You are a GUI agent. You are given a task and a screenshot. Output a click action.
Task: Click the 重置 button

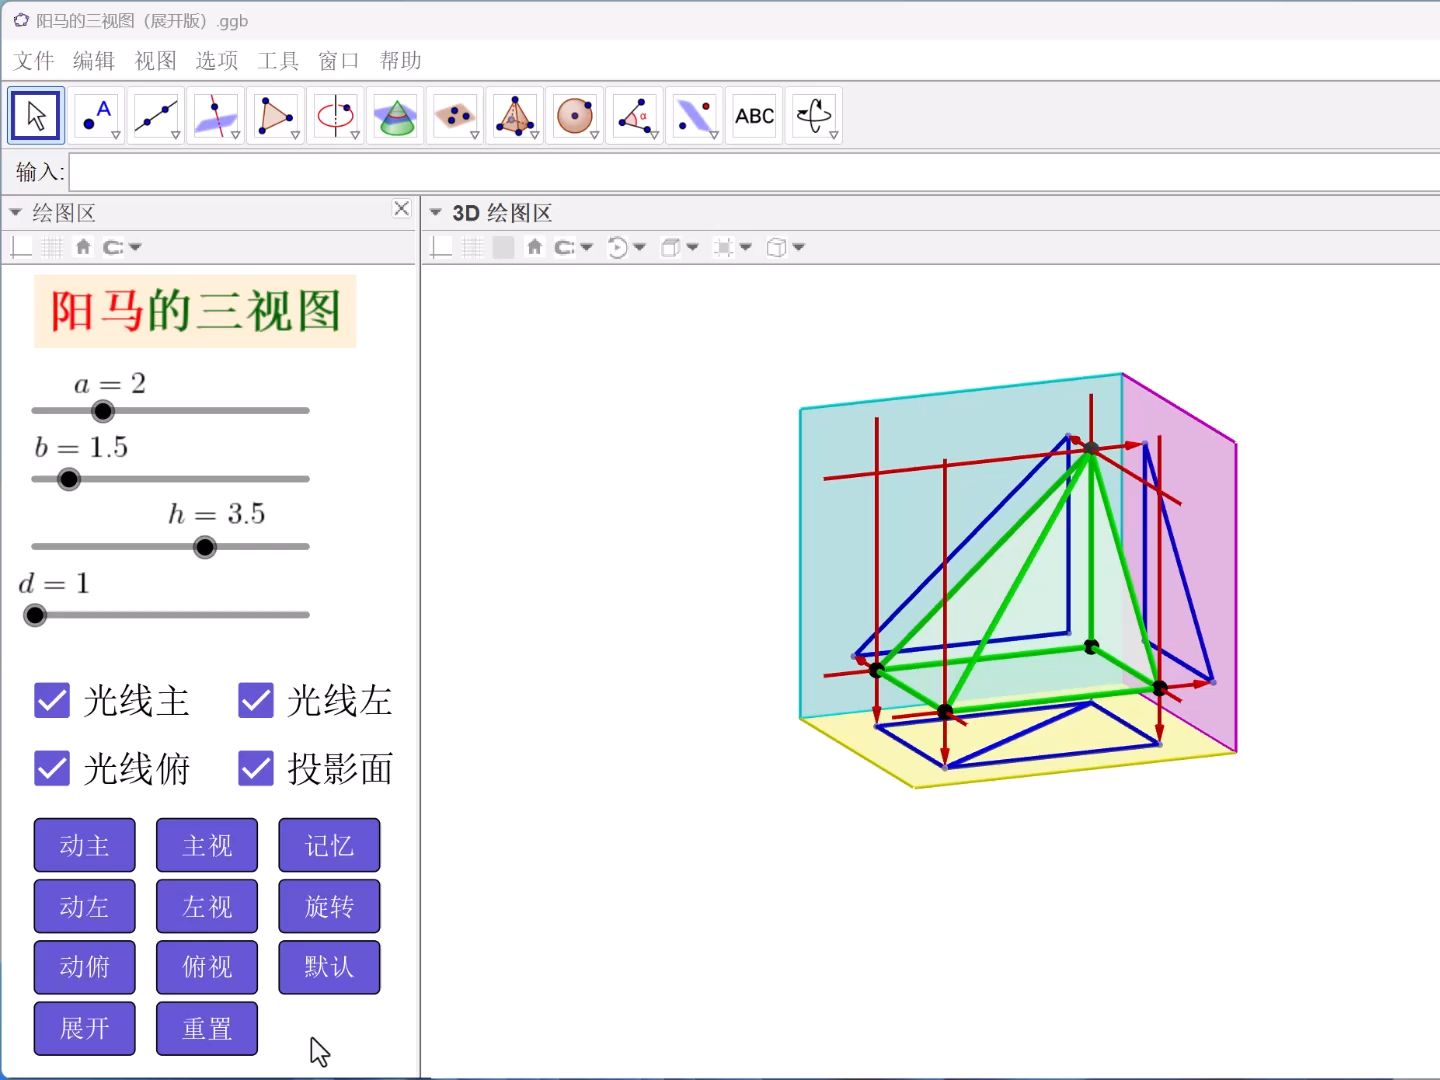point(207,1028)
